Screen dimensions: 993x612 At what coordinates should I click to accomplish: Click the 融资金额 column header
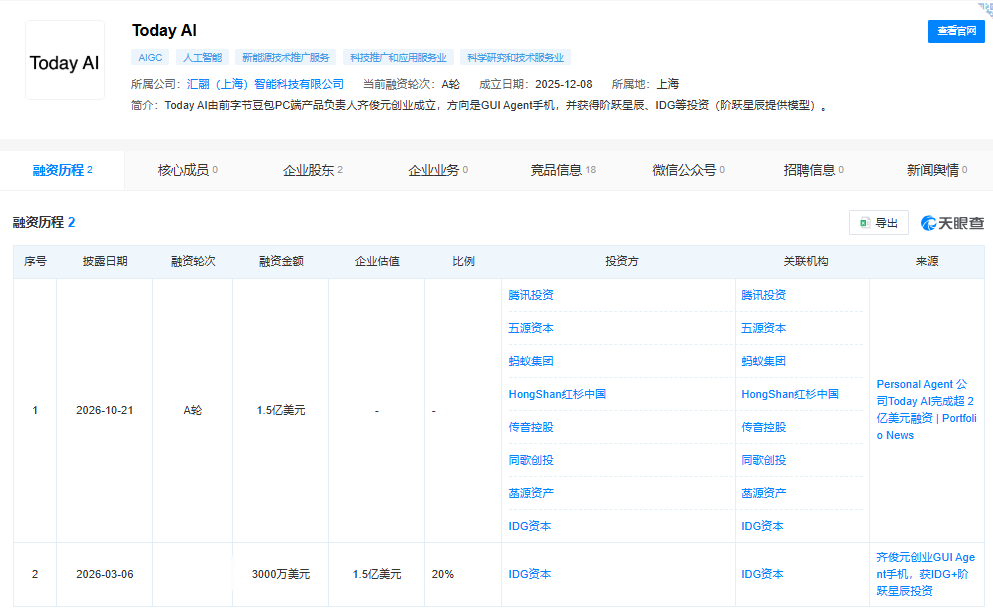(281, 261)
